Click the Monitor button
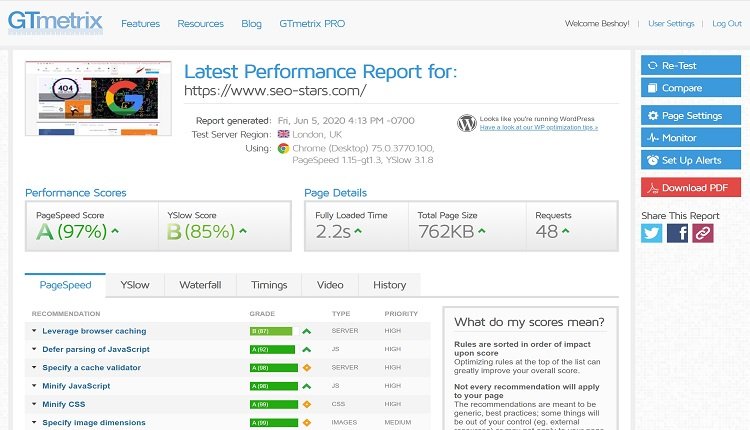750x430 pixels. point(690,138)
